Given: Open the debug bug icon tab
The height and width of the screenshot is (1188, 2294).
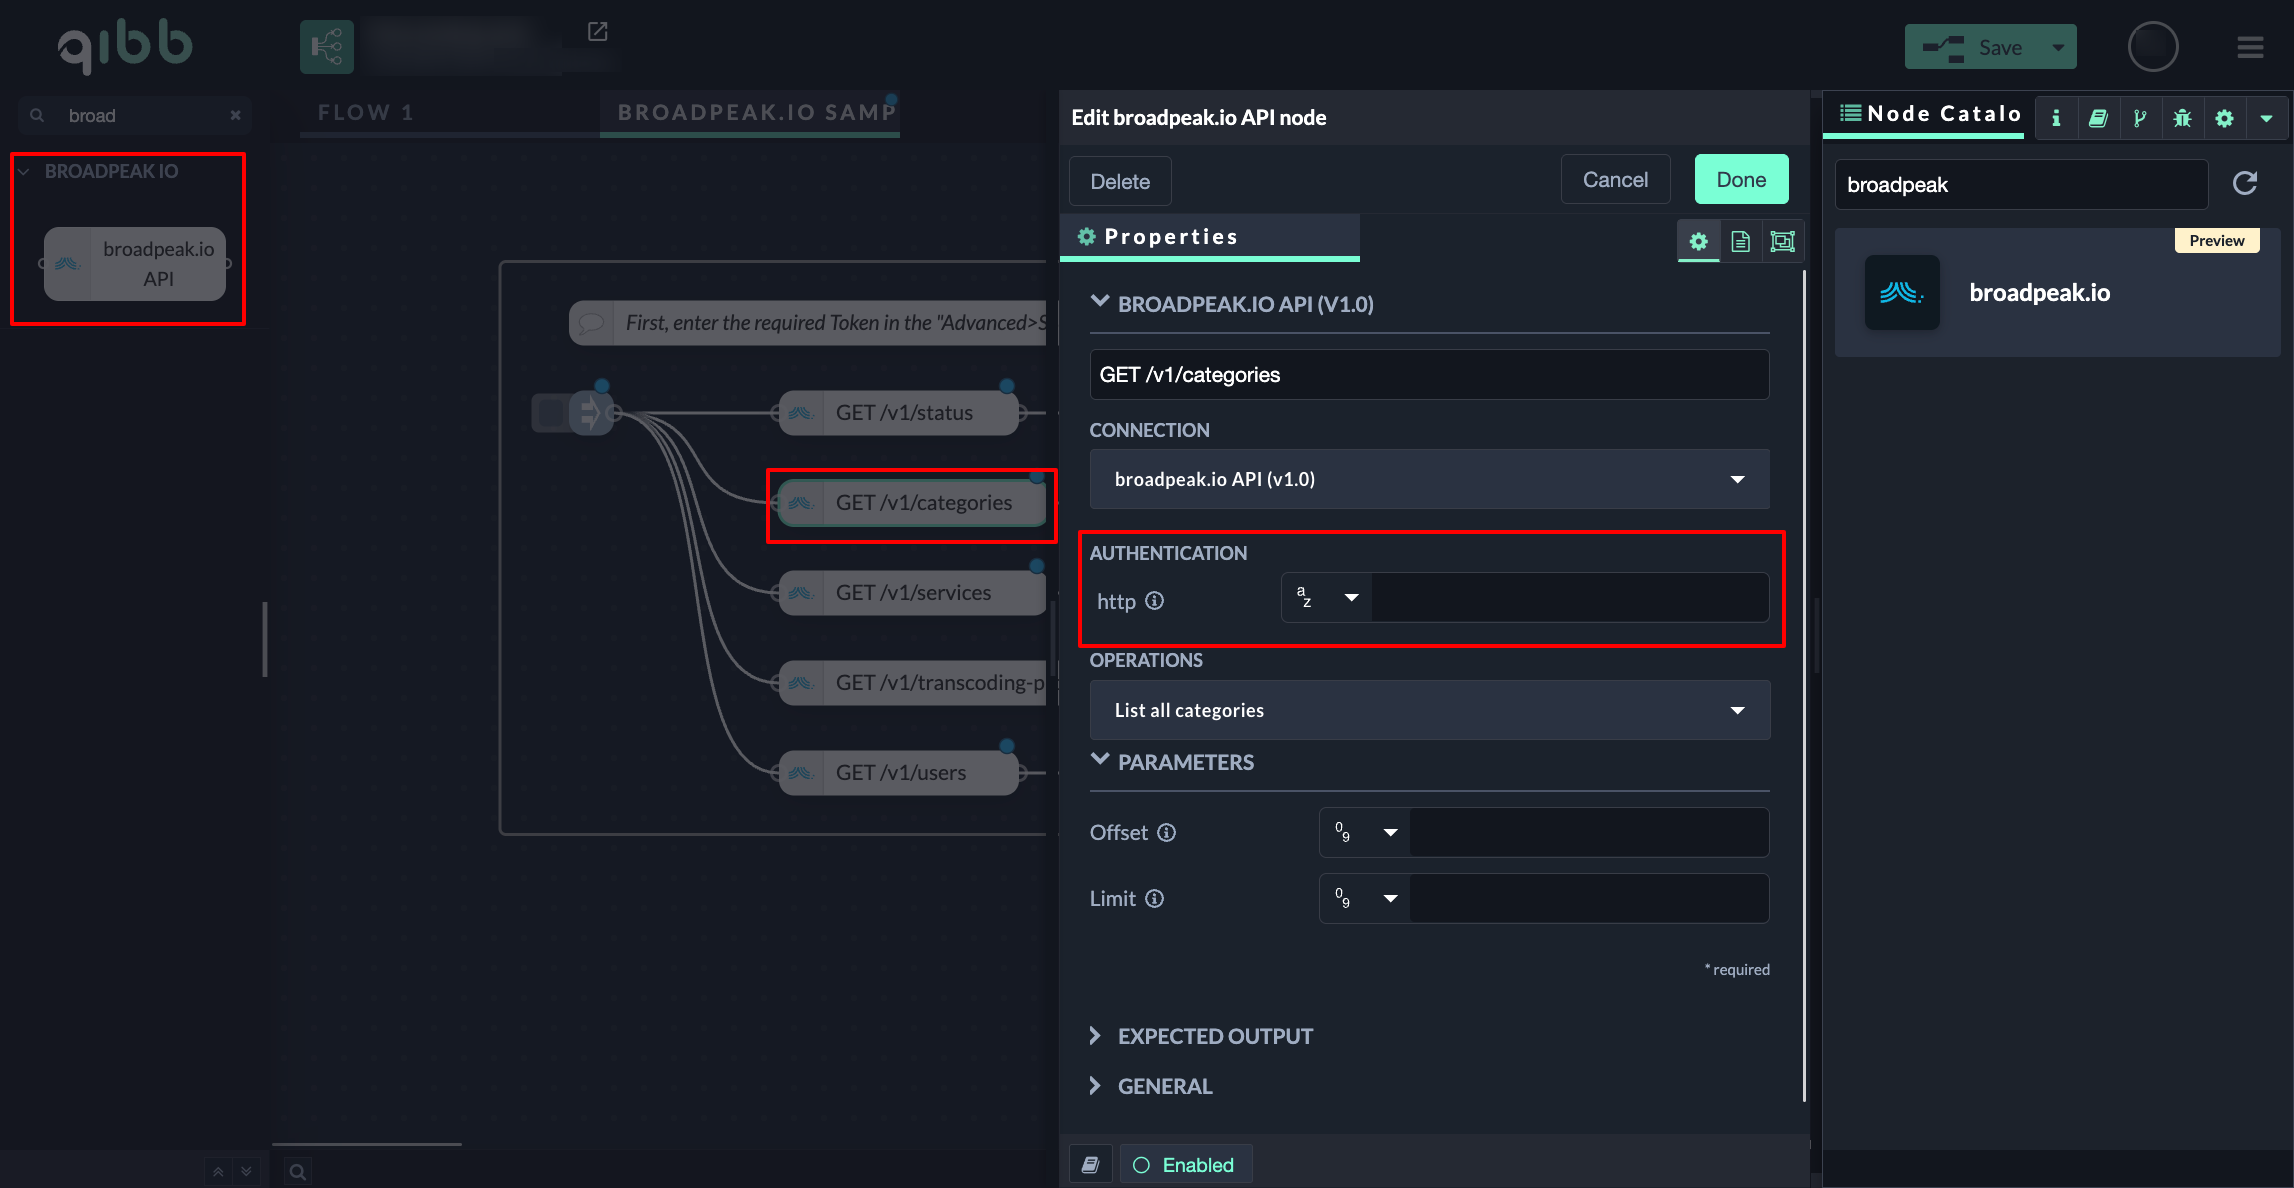Looking at the screenshot, I should [x=2182, y=118].
